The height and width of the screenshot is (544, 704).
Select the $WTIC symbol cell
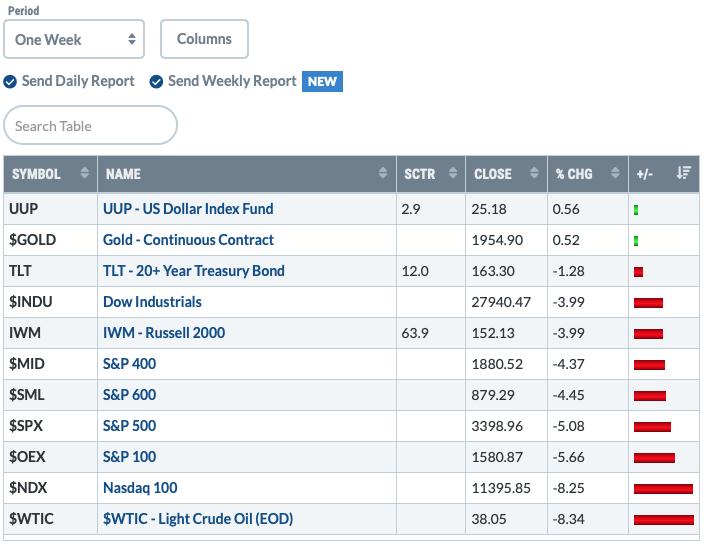point(50,518)
